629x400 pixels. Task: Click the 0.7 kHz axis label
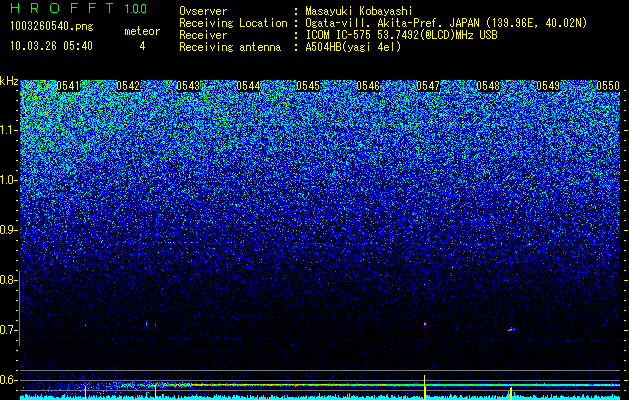(8, 330)
